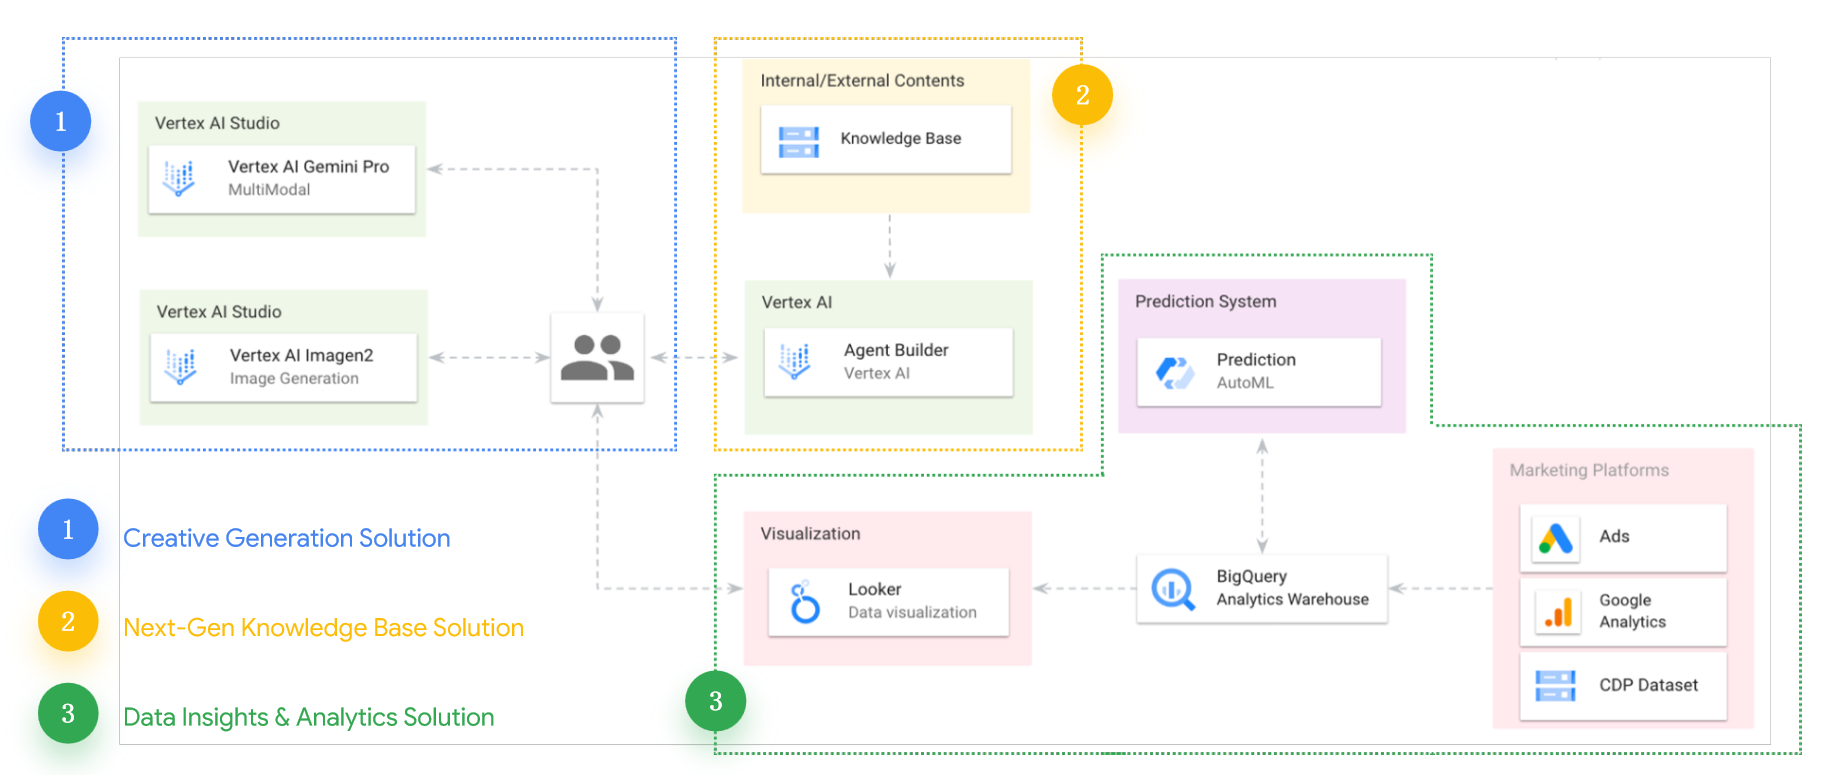Click "Creative Generation Solution" legend text

[x=287, y=538]
